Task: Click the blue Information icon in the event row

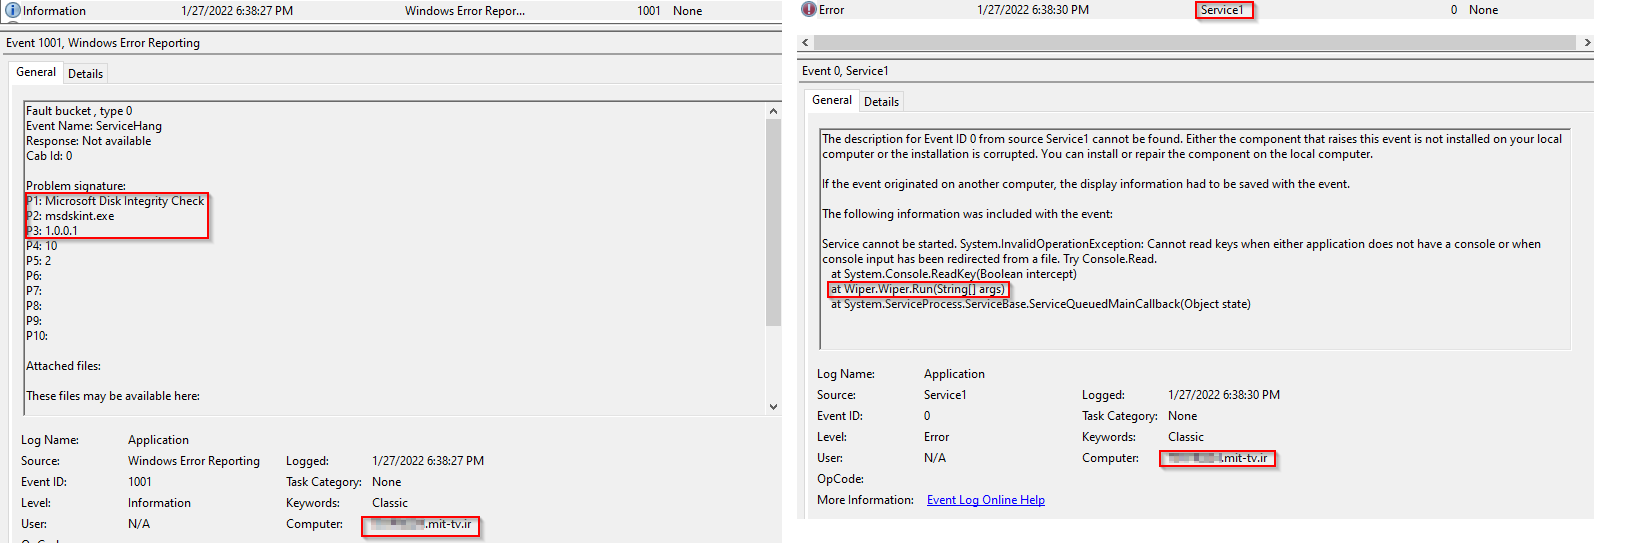Action: [13, 11]
